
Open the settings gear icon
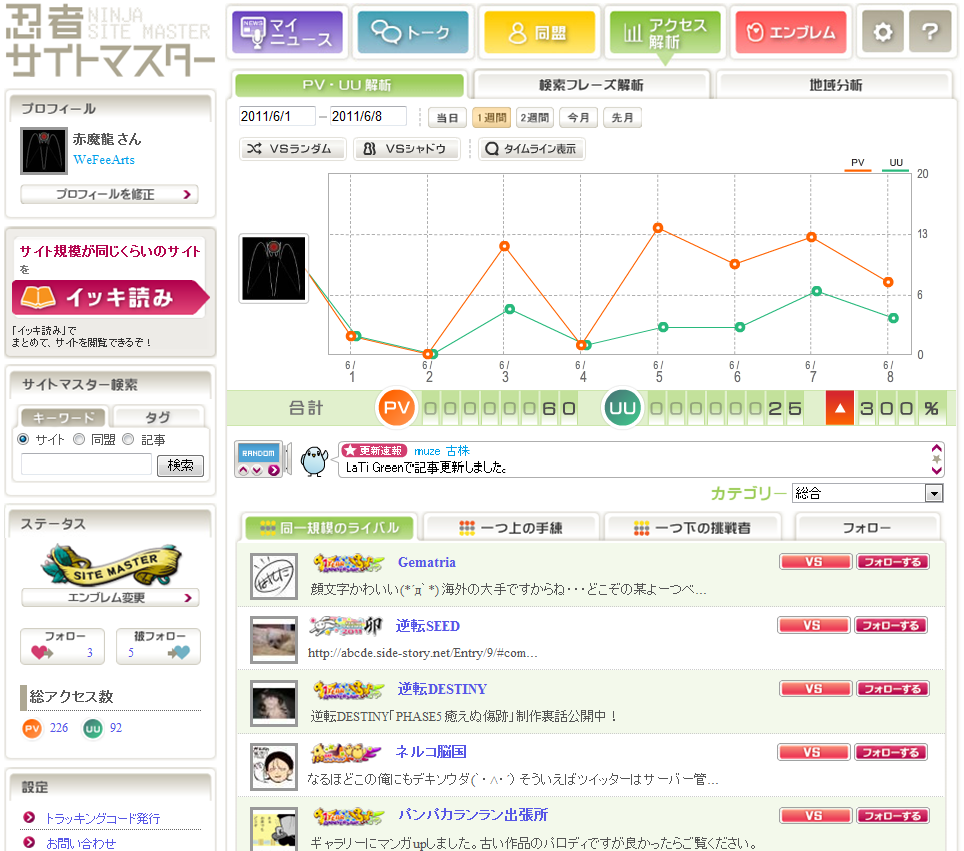pyautogui.click(x=883, y=32)
